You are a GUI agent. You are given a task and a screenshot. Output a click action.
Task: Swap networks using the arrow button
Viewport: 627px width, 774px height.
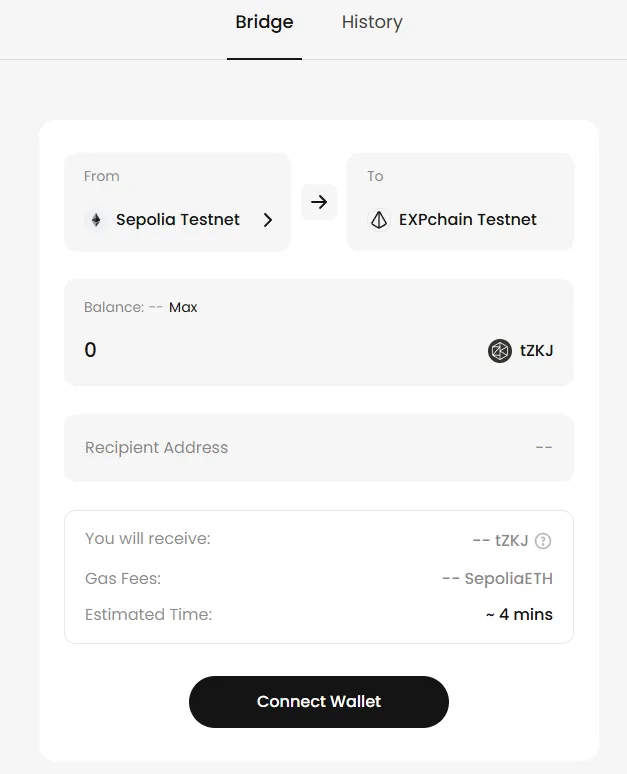click(319, 202)
